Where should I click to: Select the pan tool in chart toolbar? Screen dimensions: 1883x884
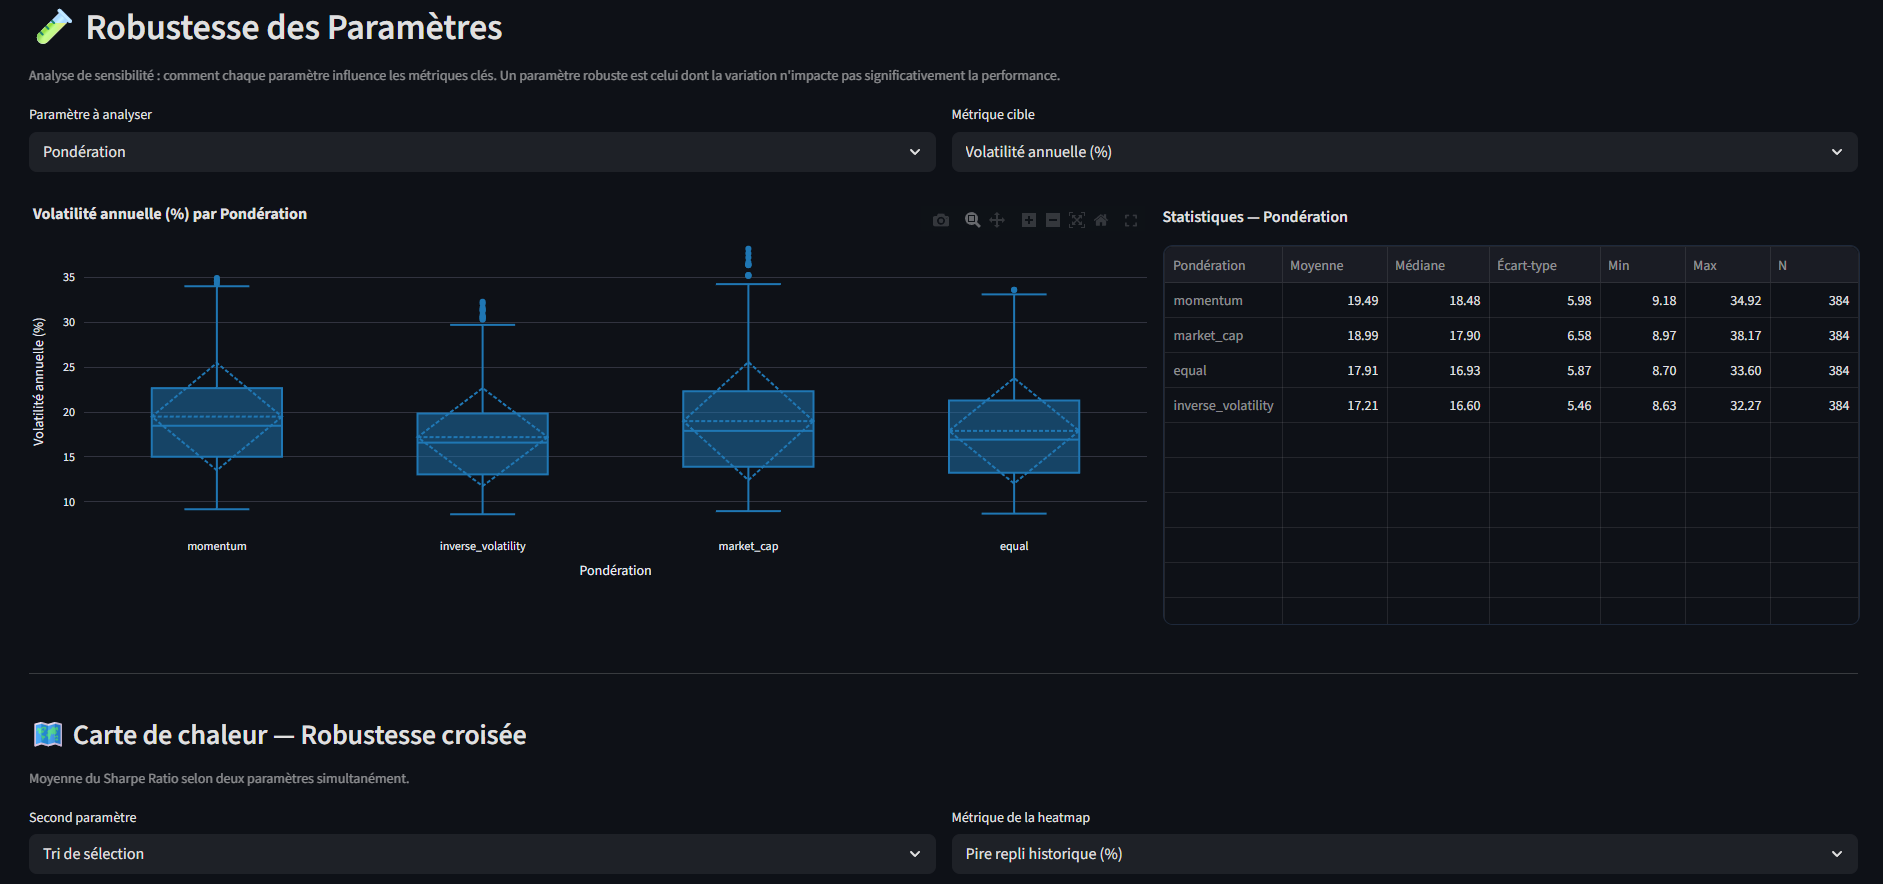click(997, 220)
